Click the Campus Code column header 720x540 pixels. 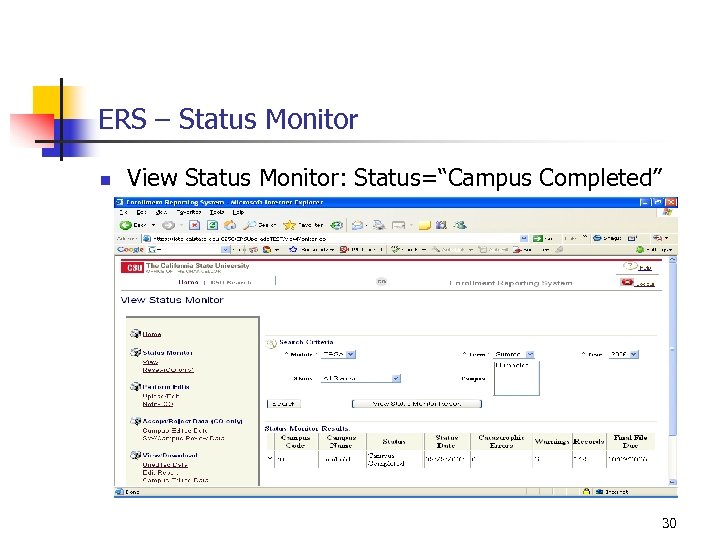pyautogui.click(x=295, y=441)
